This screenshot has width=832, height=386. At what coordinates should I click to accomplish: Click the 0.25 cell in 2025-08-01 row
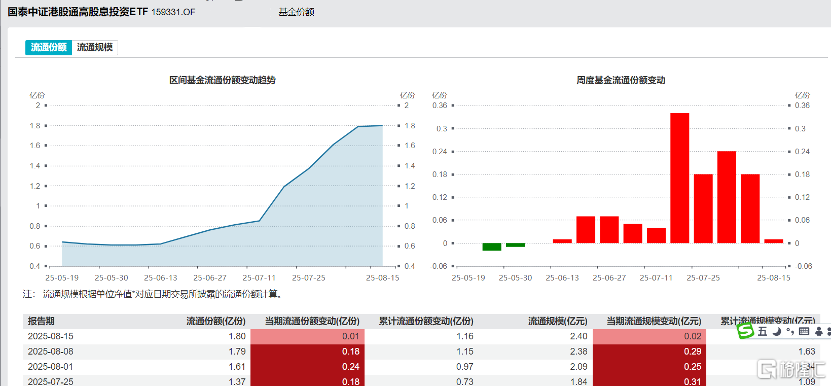[649, 367]
